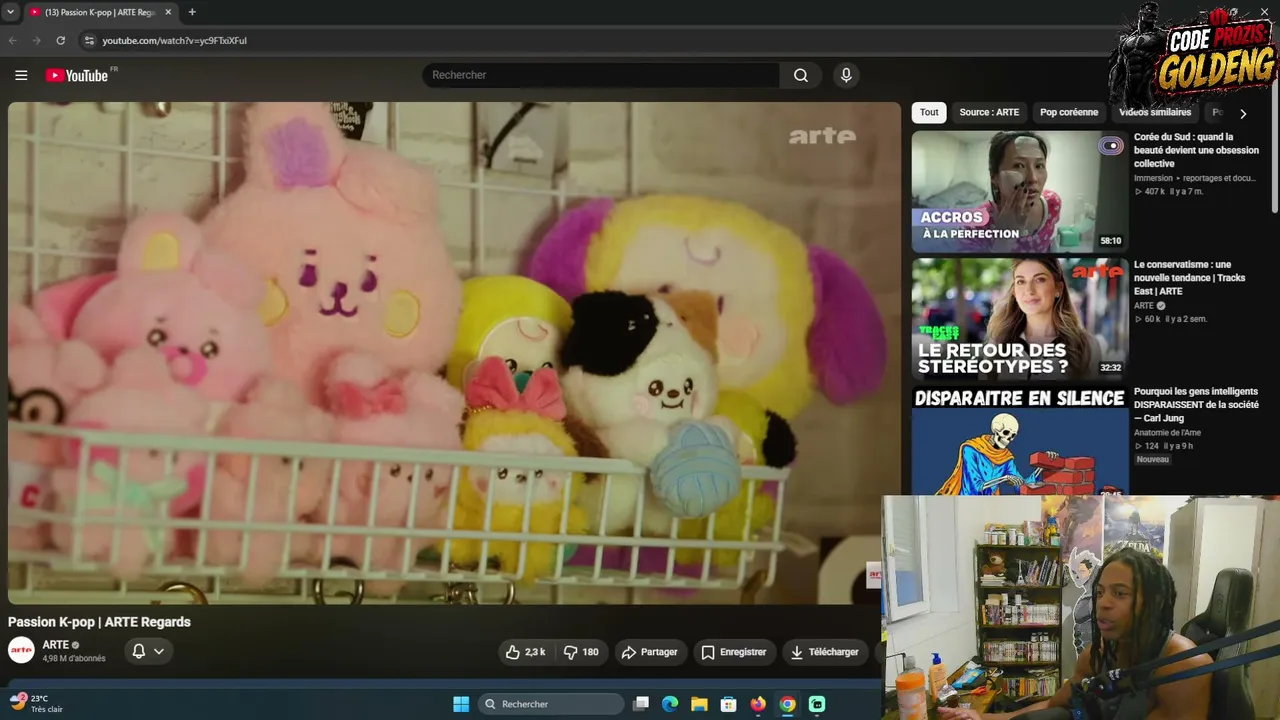The image size is (1280, 720).
Task: Launch Microsoft Edge from the taskbar
Action: tap(670, 704)
